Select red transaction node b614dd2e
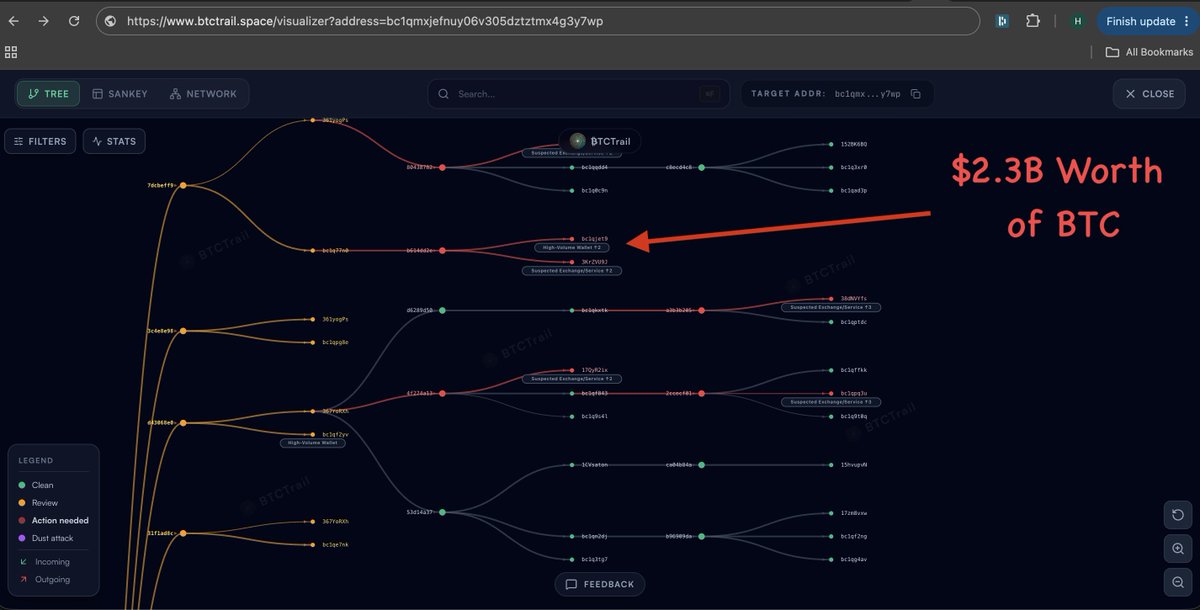The height and width of the screenshot is (610, 1200). point(442,250)
